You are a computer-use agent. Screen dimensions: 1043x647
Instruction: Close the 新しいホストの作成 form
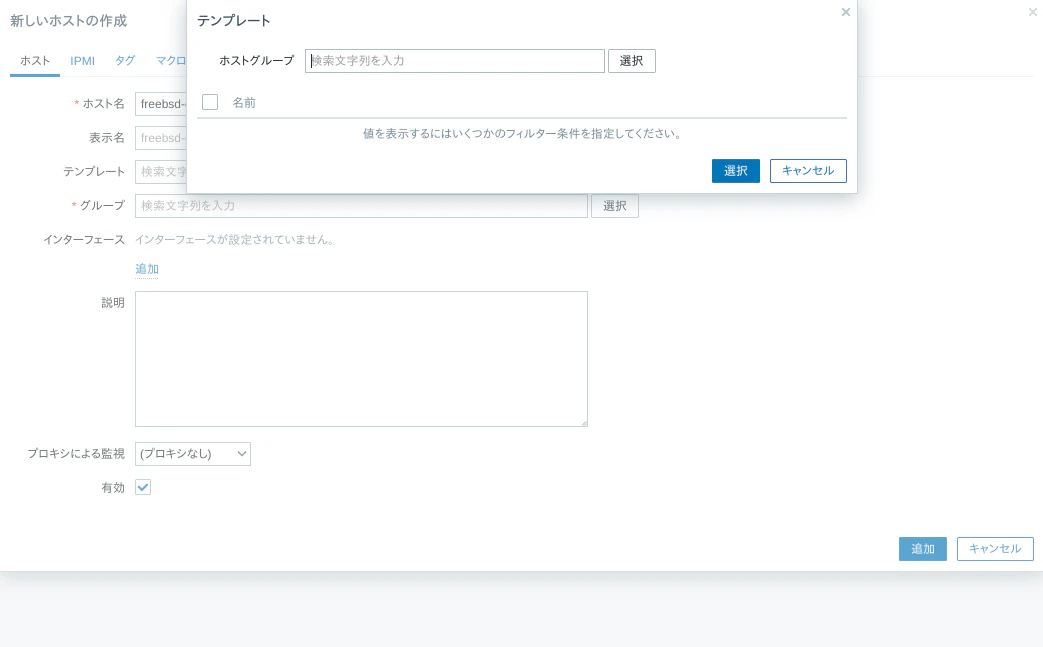pos(1032,12)
